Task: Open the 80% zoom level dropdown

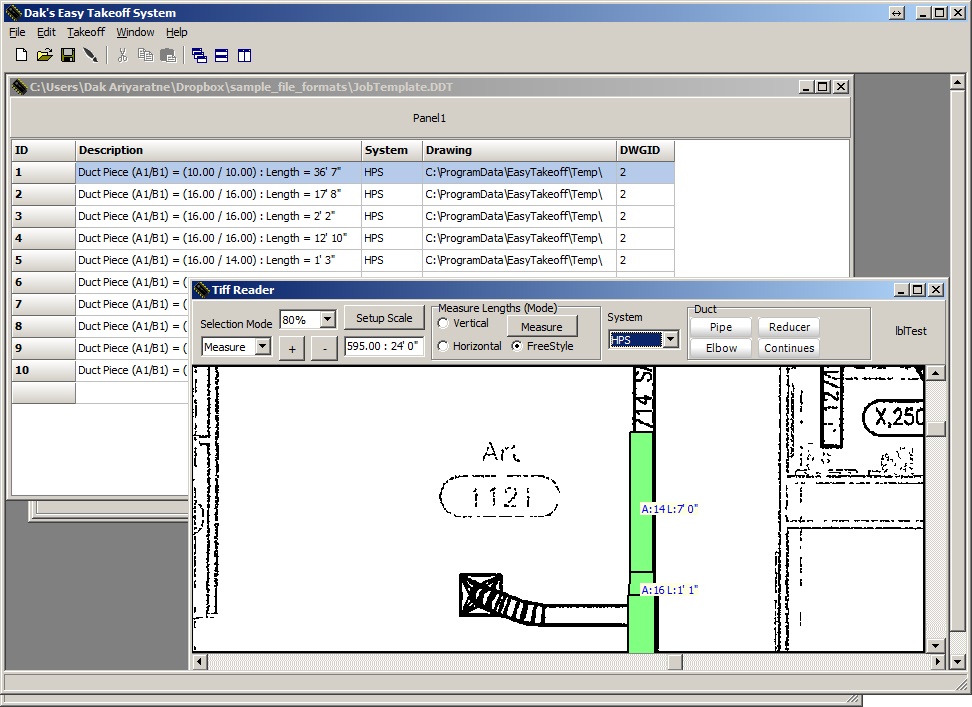Action: 327,320
